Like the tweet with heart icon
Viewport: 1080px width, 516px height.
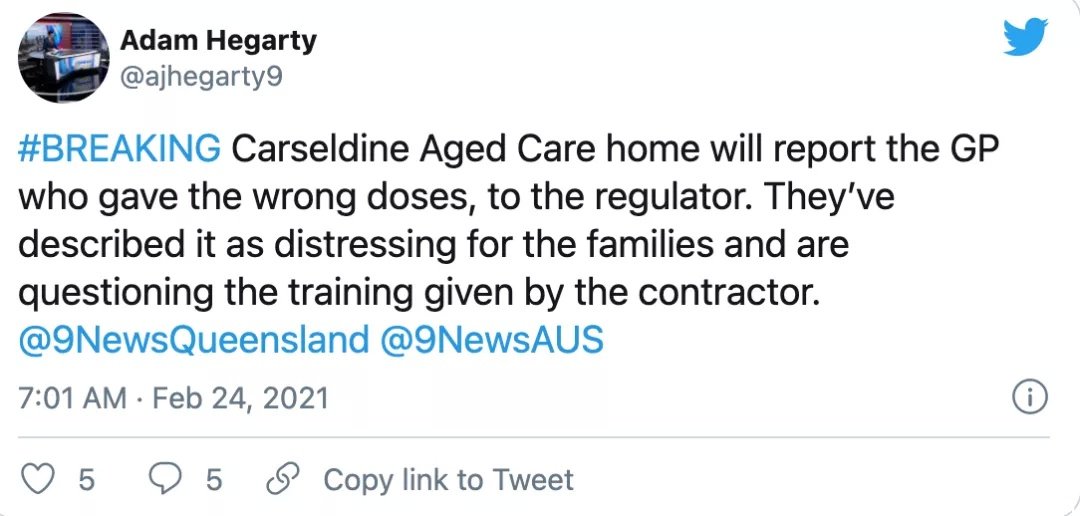[39, 479]
